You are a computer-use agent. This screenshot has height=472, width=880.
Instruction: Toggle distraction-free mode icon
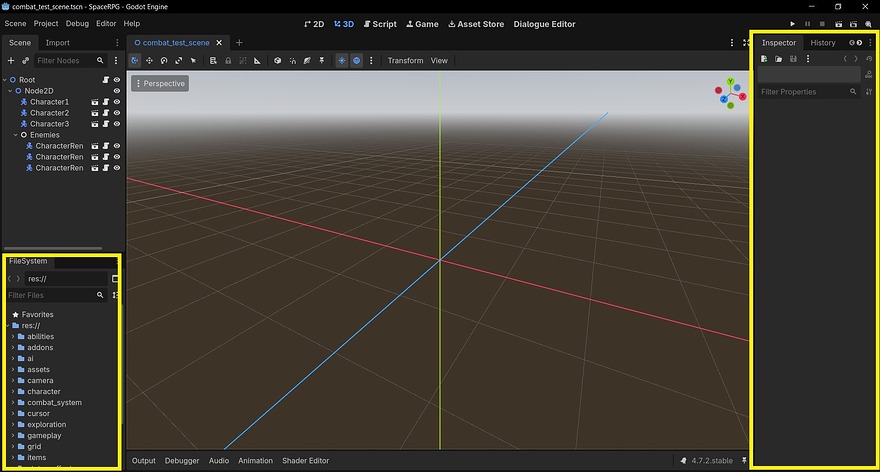(746, 43)
